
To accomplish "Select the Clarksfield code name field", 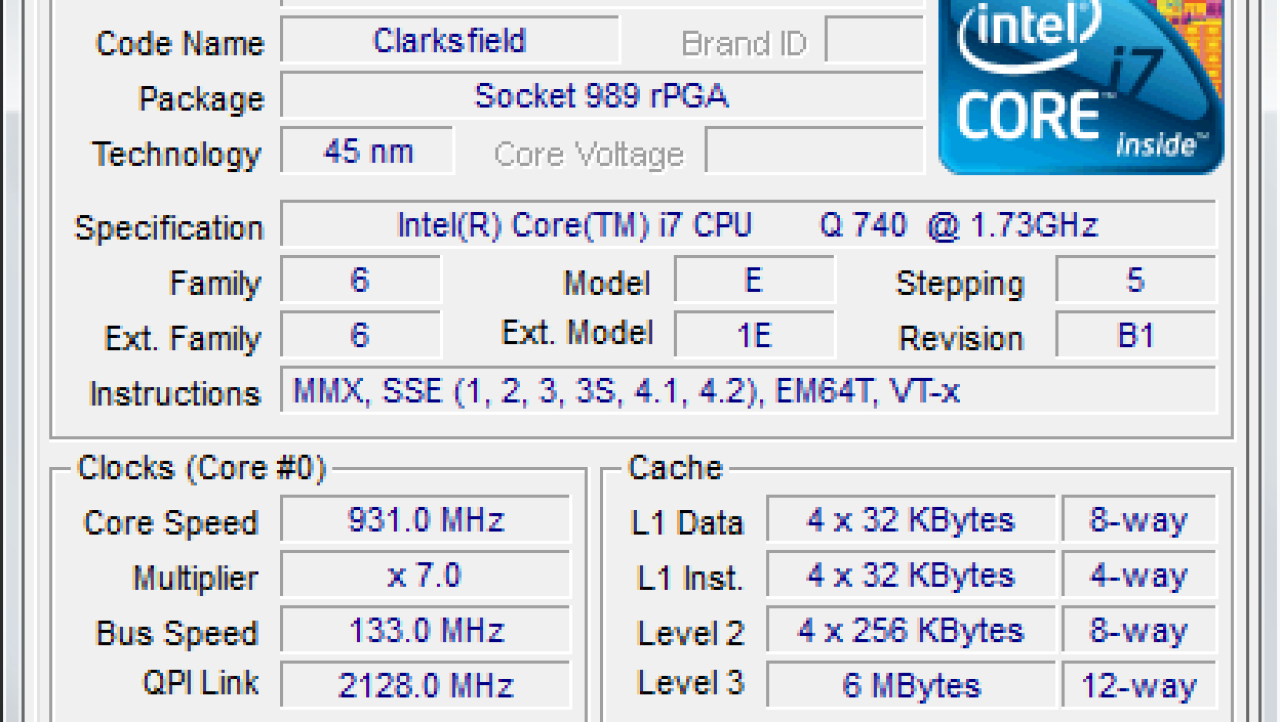I will [x=450, y=42].
